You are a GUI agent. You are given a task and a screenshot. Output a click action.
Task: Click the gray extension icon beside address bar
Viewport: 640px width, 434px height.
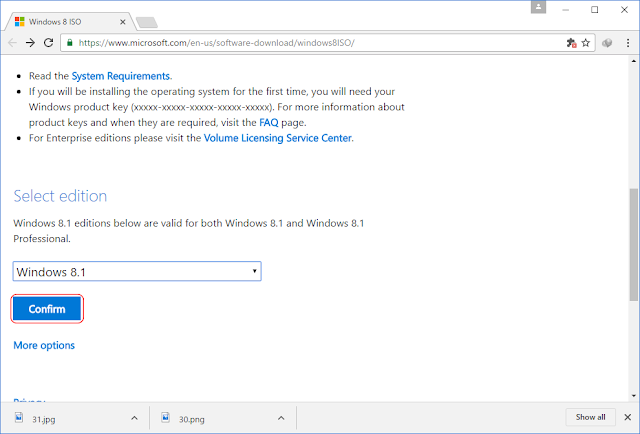[607, 43]
